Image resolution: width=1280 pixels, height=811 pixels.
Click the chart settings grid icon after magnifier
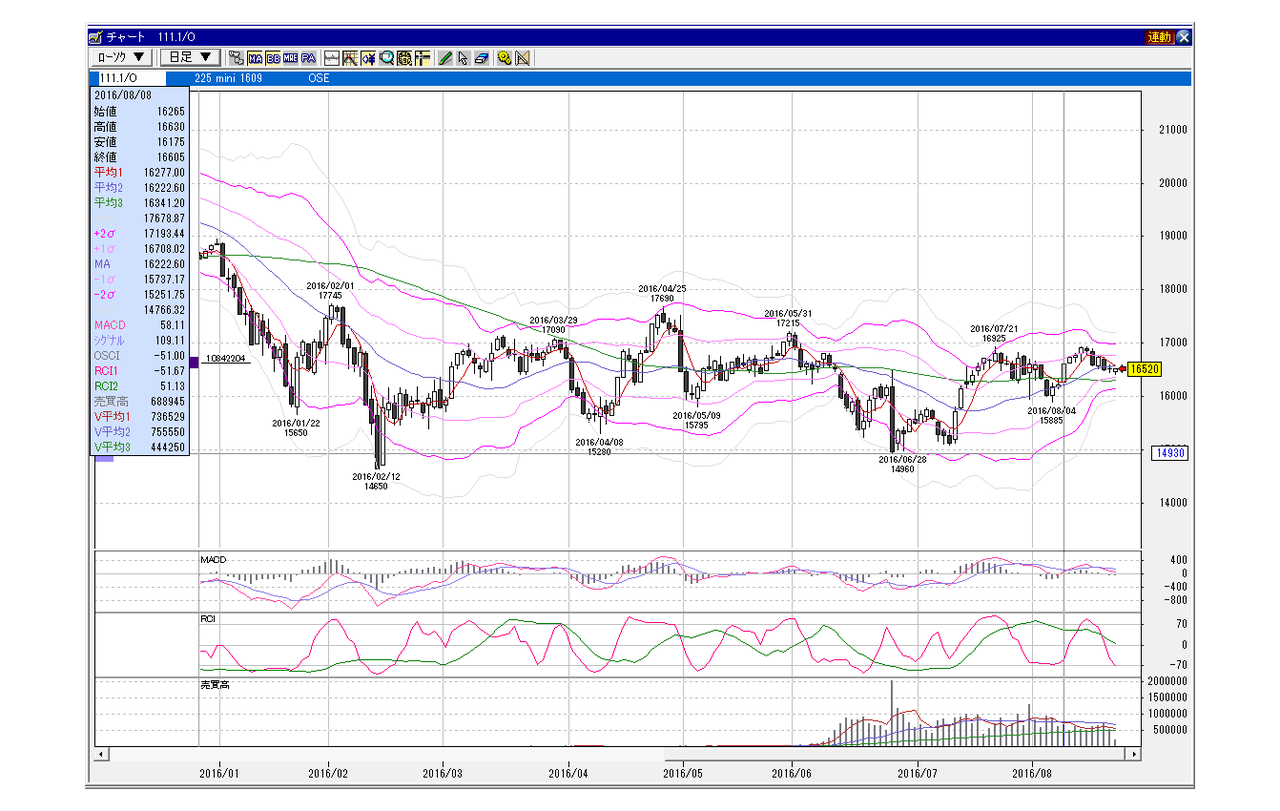pyautogui.click(x=404, y=58)
